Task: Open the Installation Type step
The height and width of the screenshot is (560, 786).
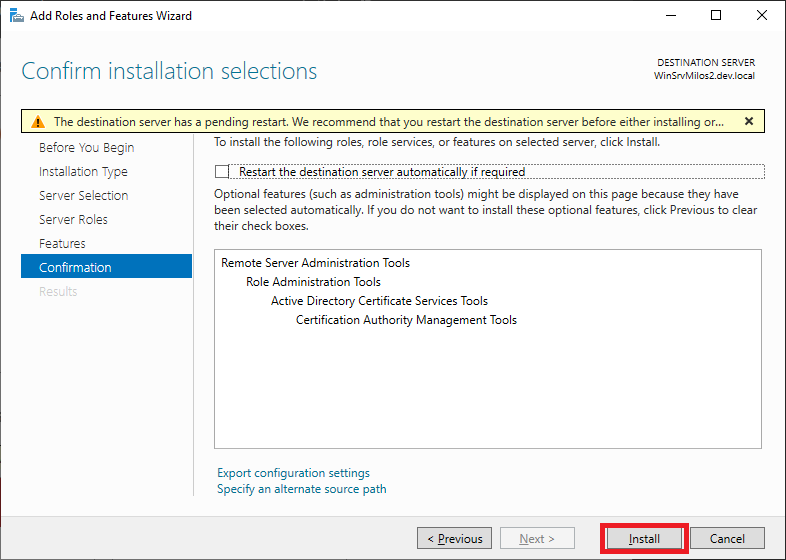Action: point(83,172)
